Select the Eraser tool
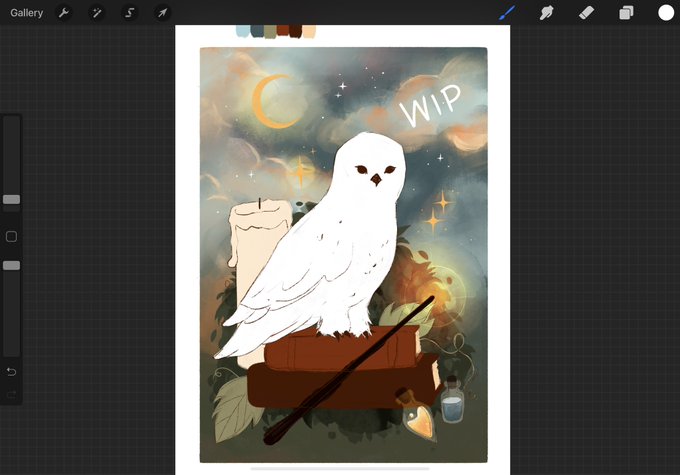The width and height of the screenshot is (680, 475). [586, 13]
